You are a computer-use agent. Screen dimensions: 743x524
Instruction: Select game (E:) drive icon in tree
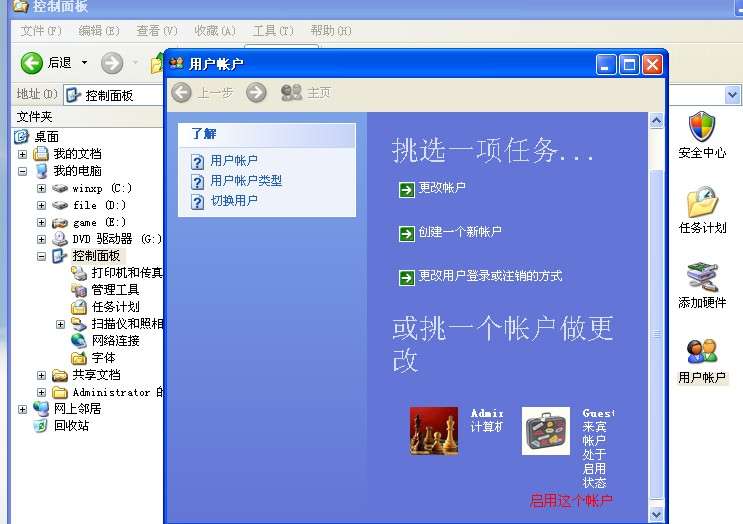[60, 222]
